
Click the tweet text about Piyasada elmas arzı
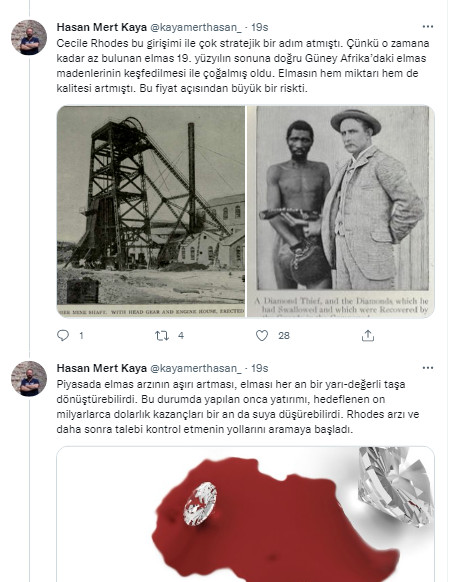pyautogui.click(x=238, y=407)
